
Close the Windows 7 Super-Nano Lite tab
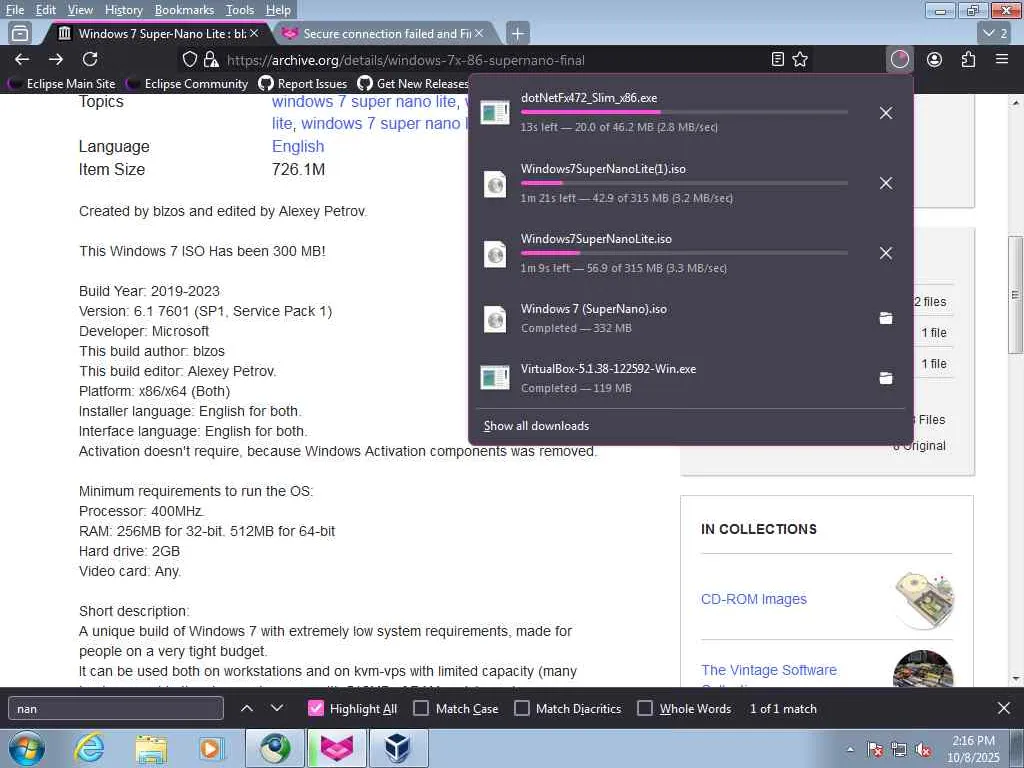(254, 33)
